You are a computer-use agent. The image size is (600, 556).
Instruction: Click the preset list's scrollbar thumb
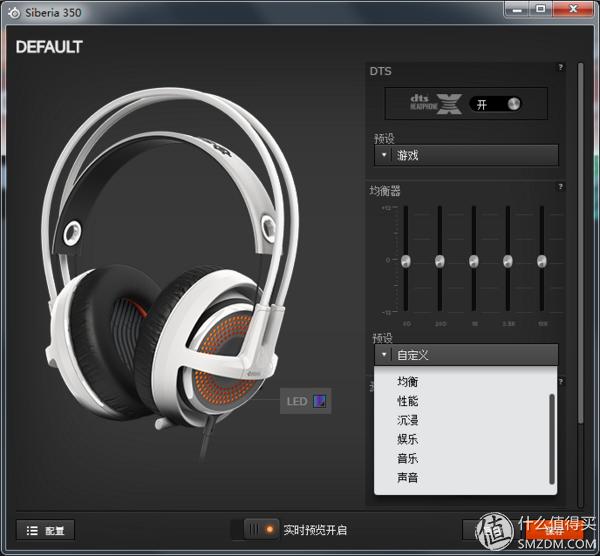click(552, 439)
